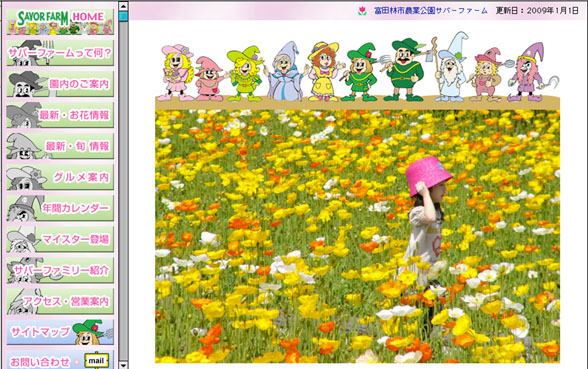The image size is (588, 369).
Task: Open サバーファミリー紹介 page
Action: 60,270
